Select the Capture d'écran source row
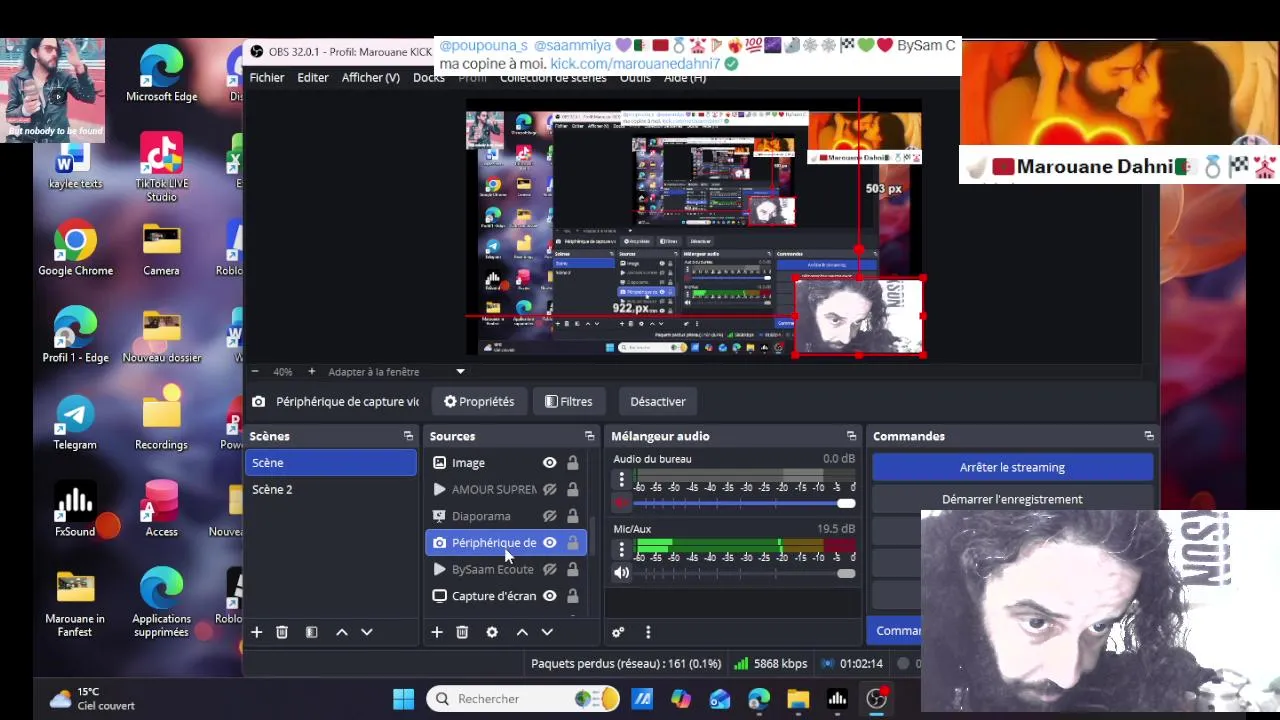Viewport: 1280px width, 720px height. tap(506, 596)
